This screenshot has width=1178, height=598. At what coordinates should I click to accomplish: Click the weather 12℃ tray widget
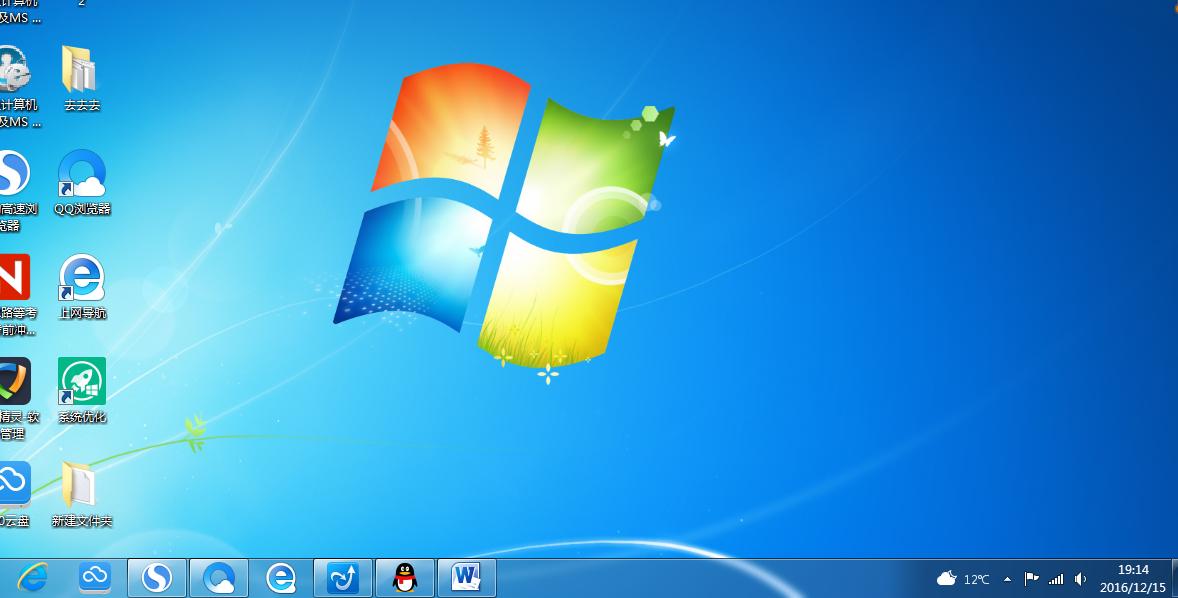coord(963,579)
